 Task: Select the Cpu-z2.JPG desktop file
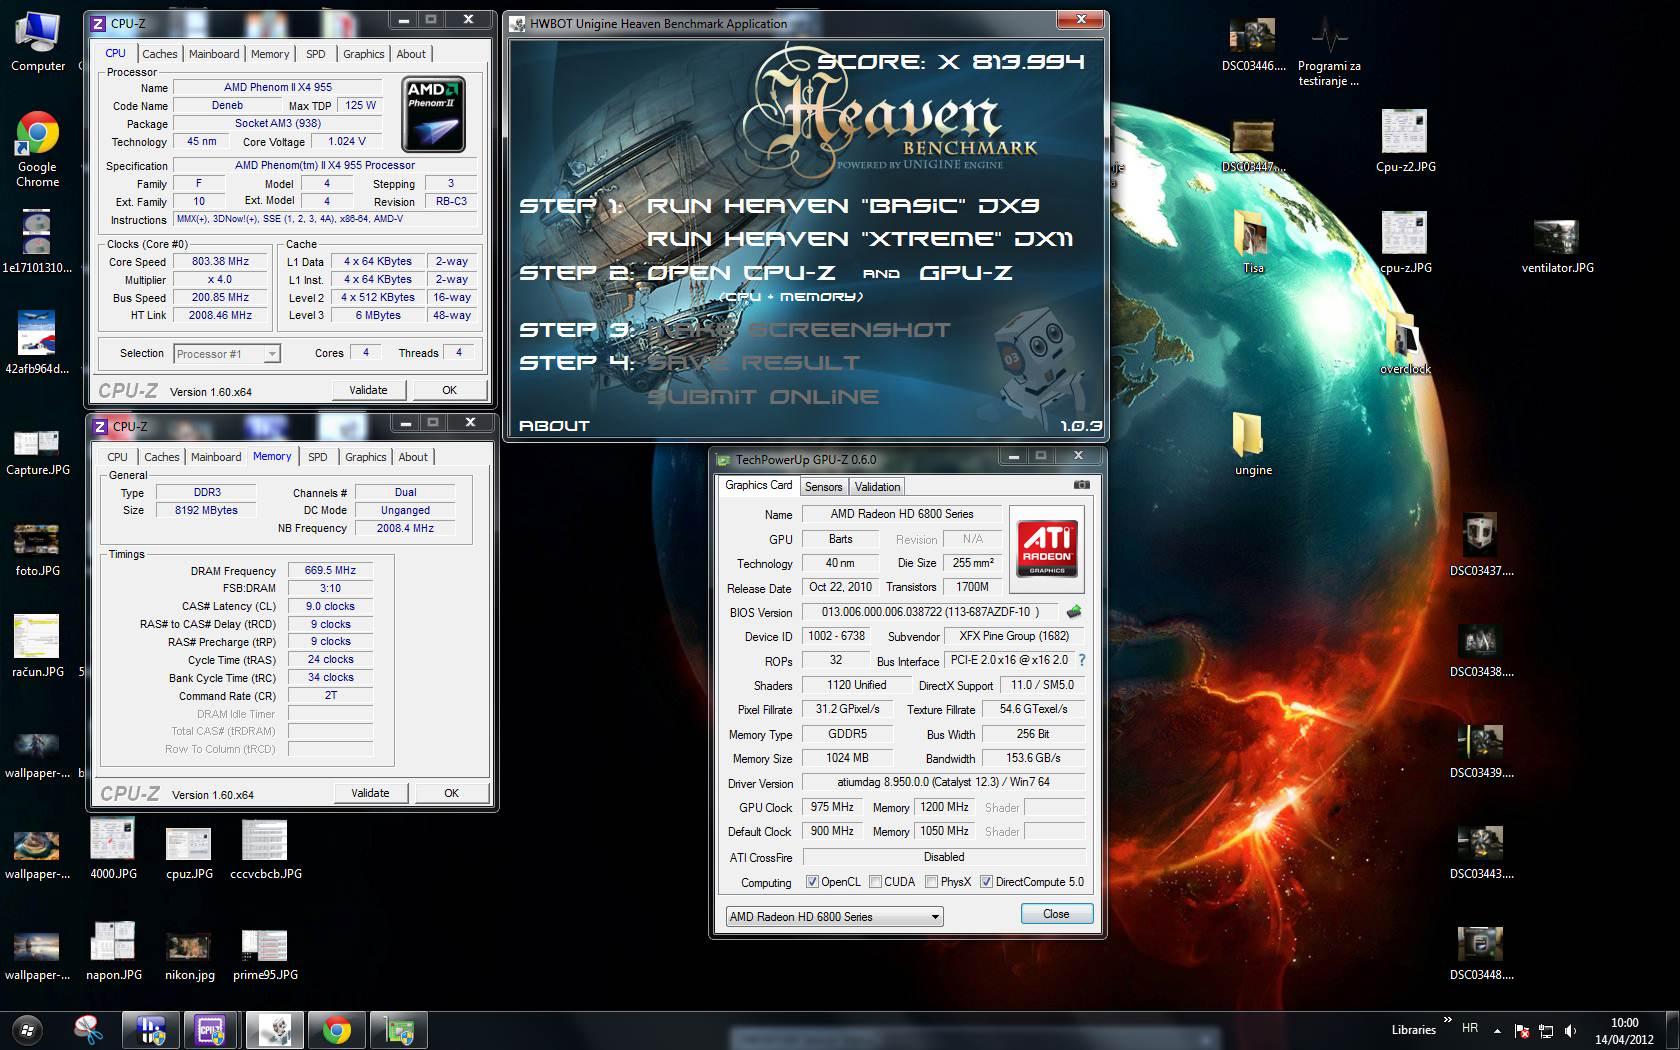tap(1405, 140)
